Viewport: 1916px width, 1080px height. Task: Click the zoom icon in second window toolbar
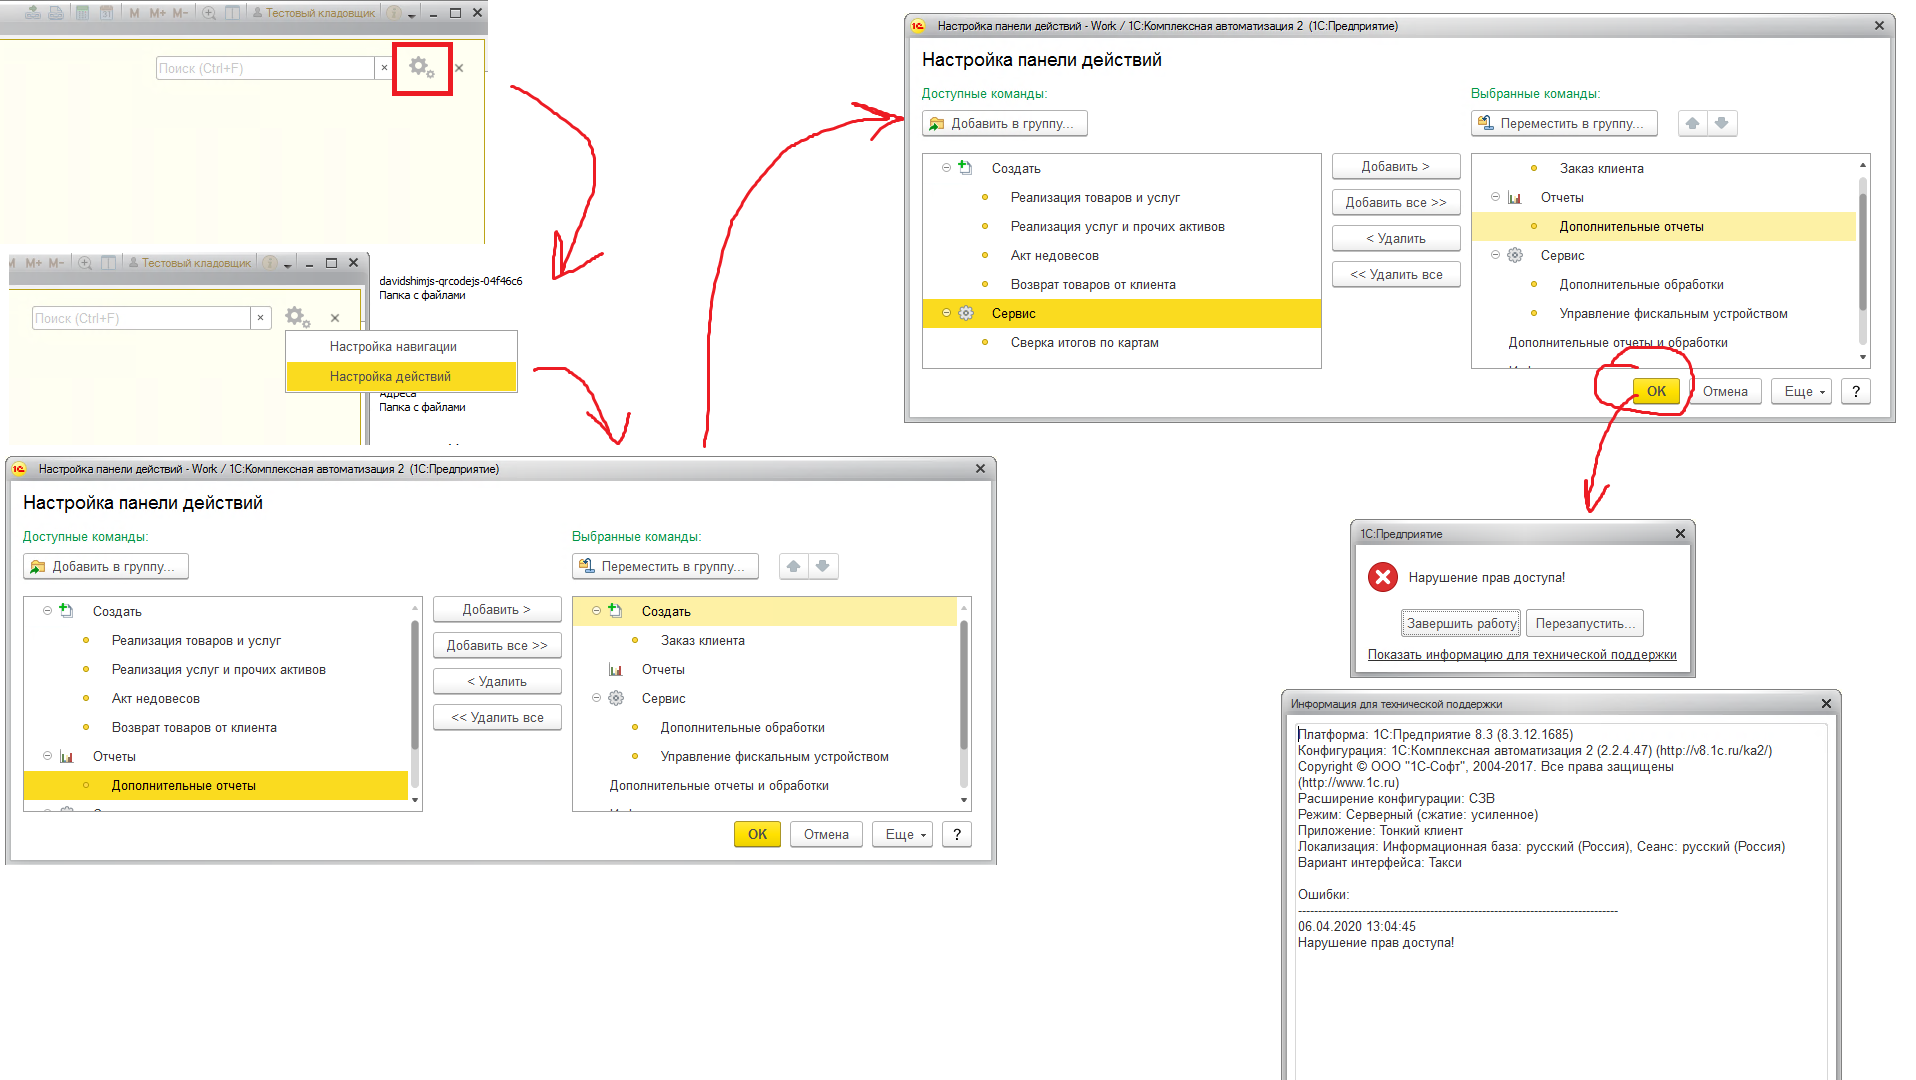point(85,263)
